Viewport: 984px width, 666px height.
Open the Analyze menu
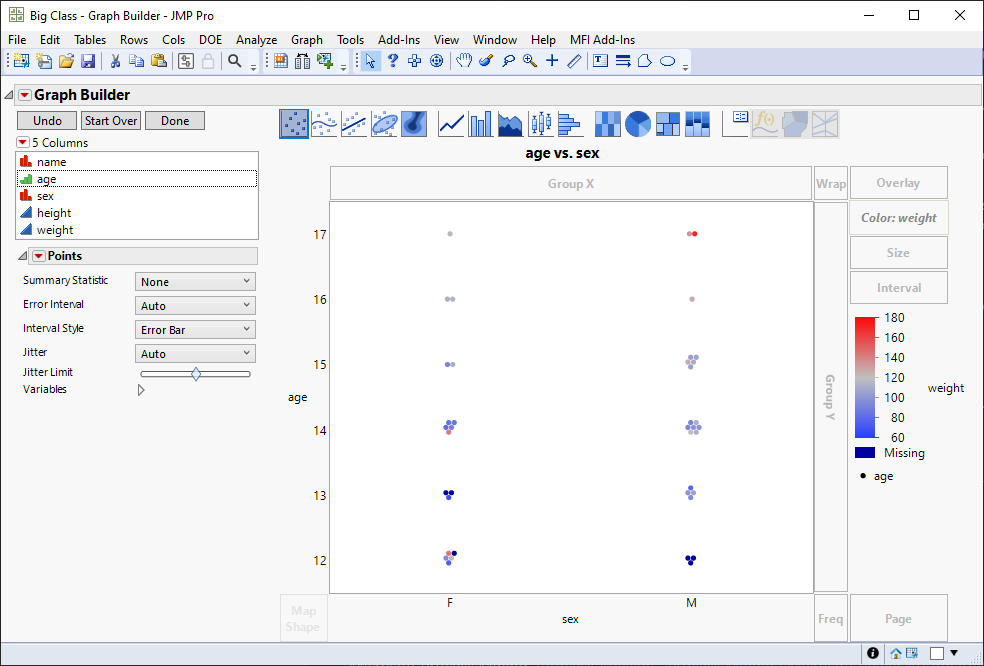coord(256,40)
